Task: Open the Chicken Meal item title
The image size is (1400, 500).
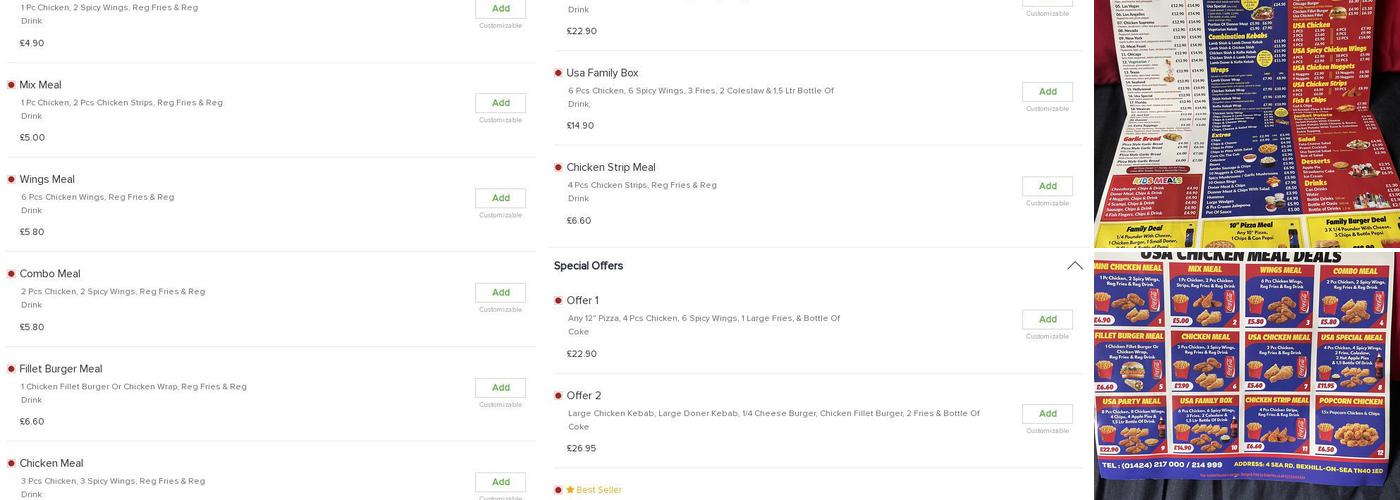Action: tap(51, 464)
